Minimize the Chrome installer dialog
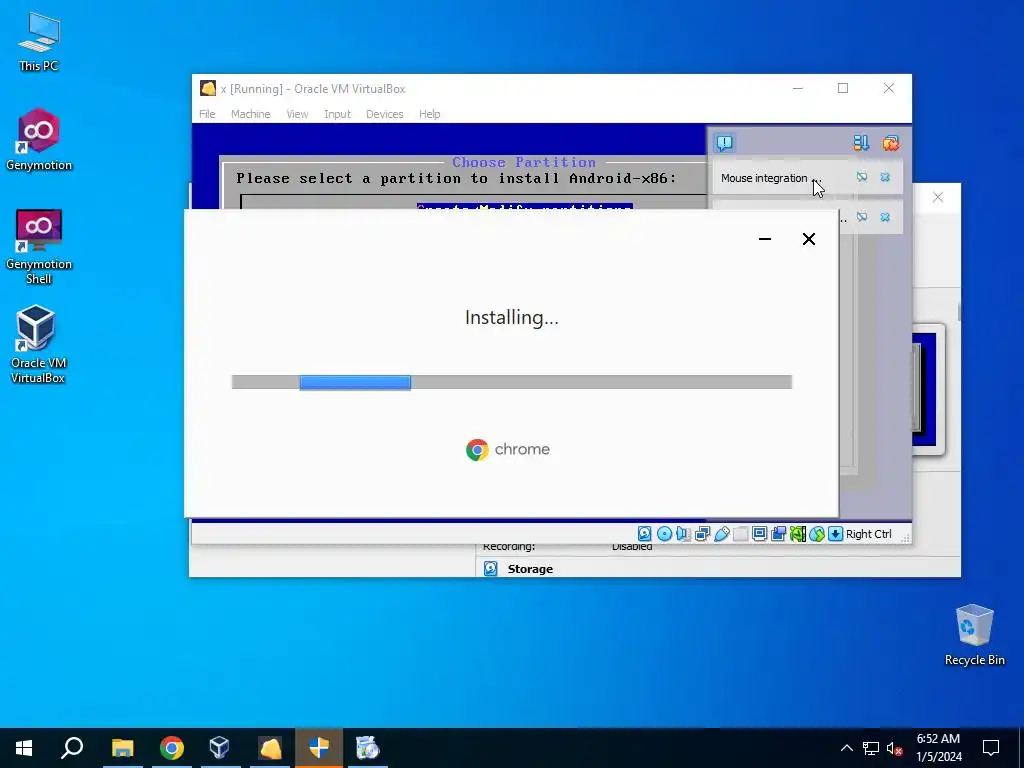Image resolution: width=1024 pixels, height=768 pixels. pos(765,239)
